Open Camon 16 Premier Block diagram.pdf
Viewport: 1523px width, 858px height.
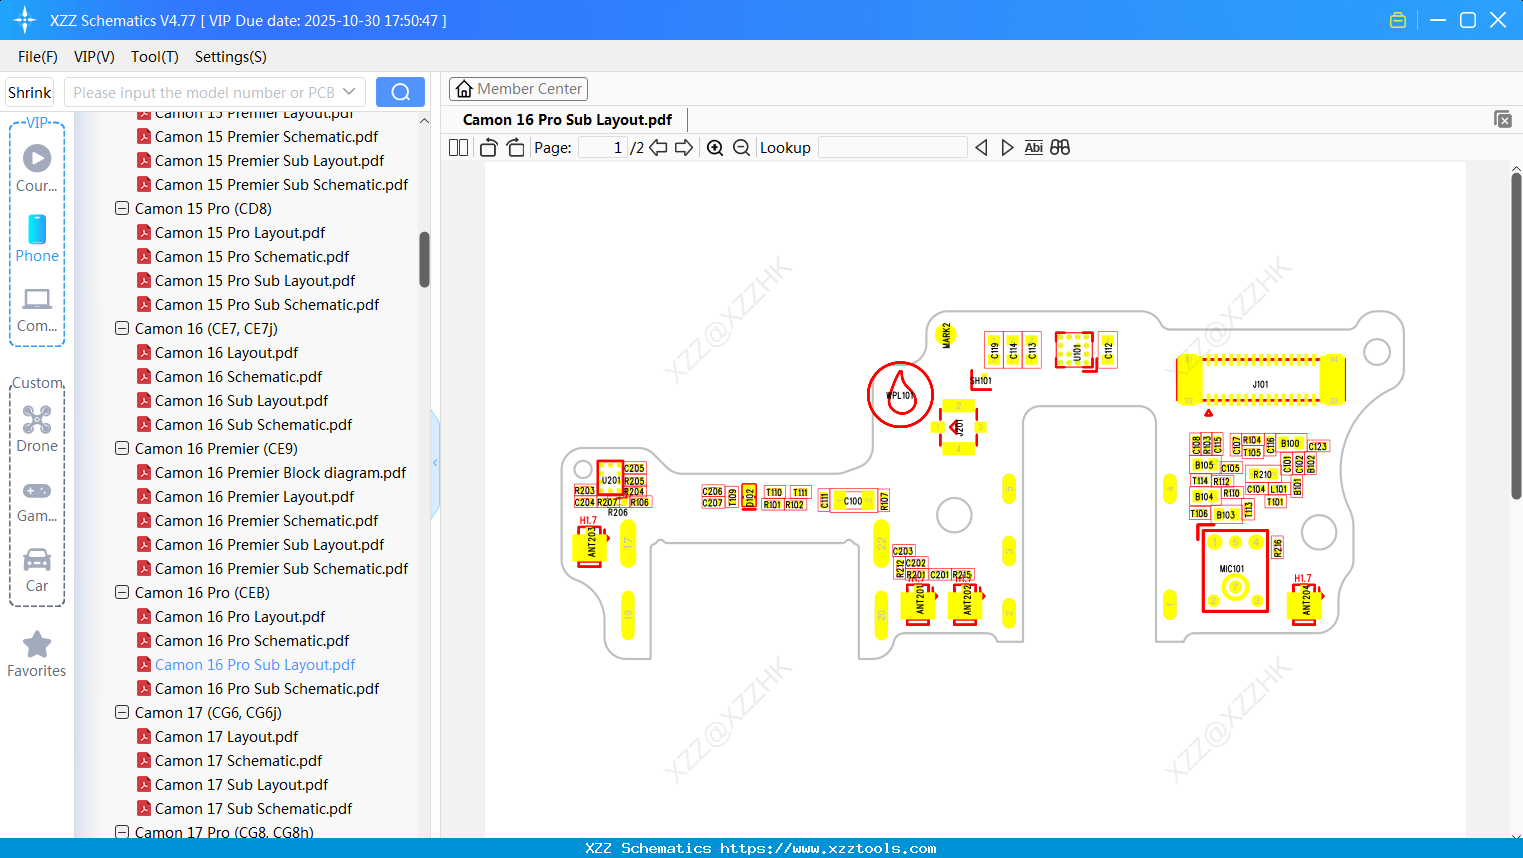click(x=280, y=473)
